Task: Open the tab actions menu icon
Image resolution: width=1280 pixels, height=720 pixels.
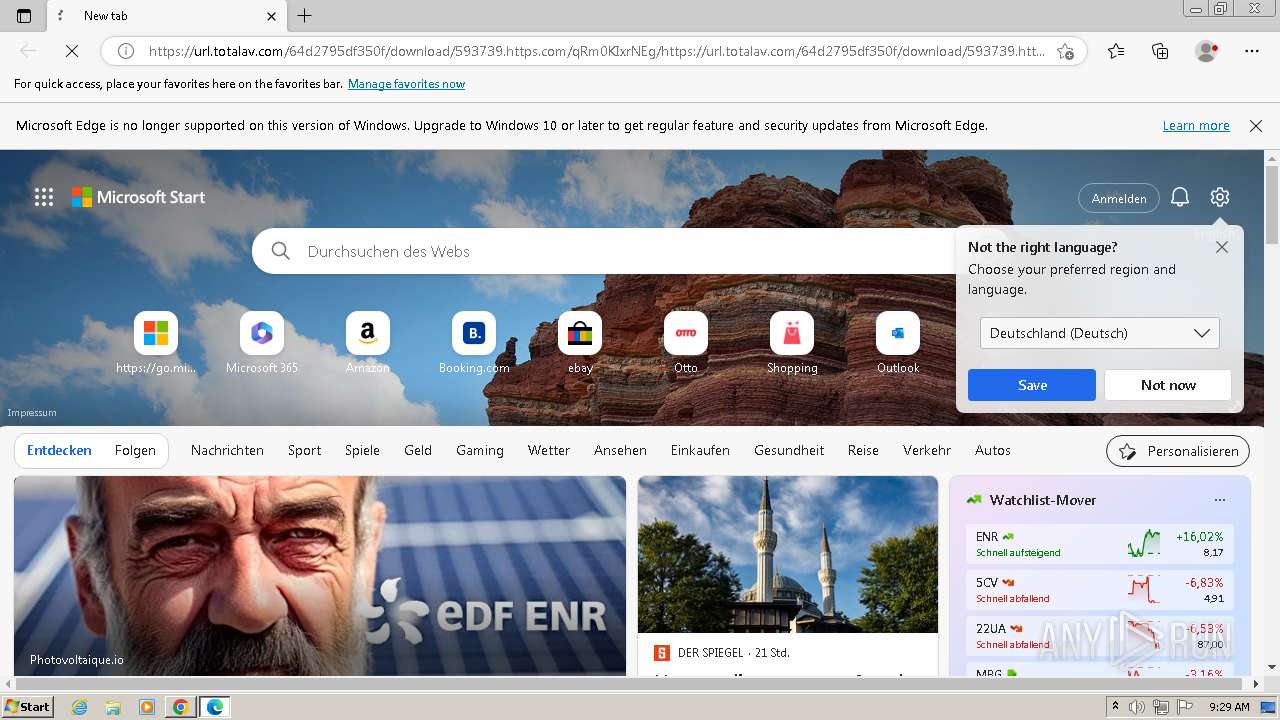Action: [x=24, y=16]
